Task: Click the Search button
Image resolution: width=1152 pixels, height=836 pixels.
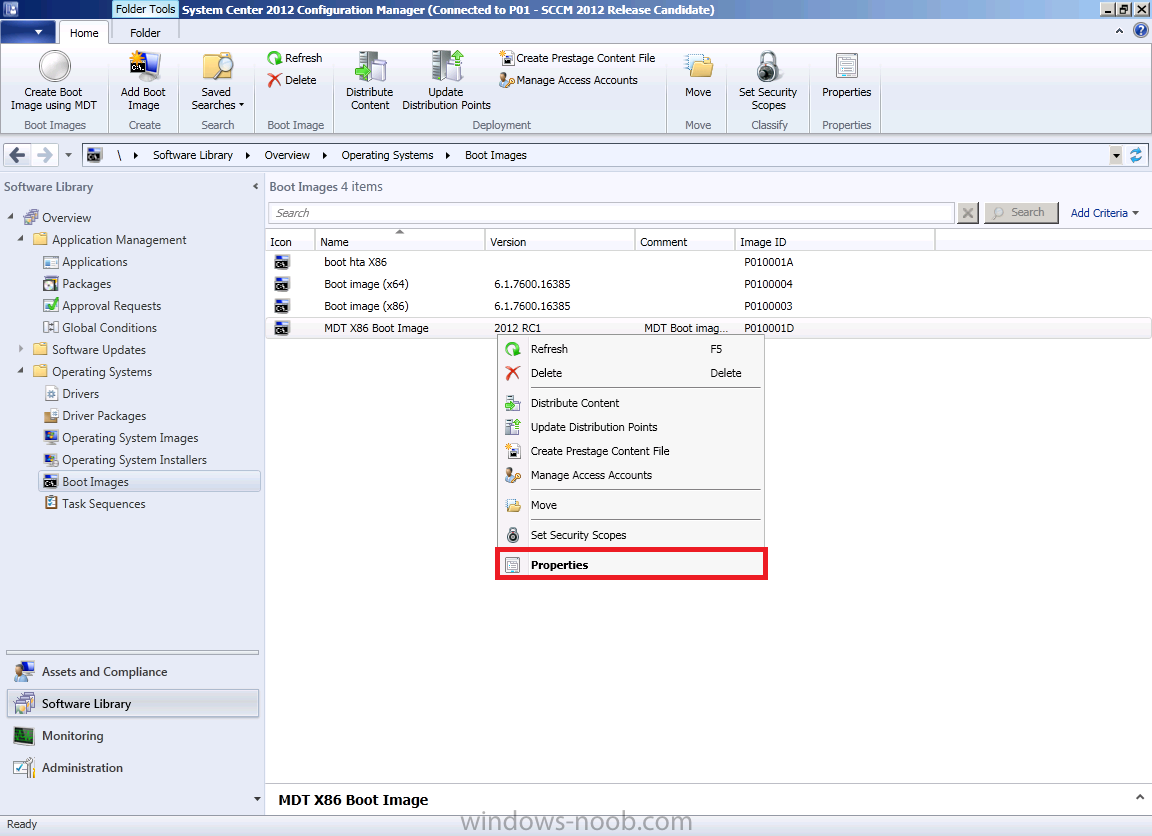Action: (1021, 213)
